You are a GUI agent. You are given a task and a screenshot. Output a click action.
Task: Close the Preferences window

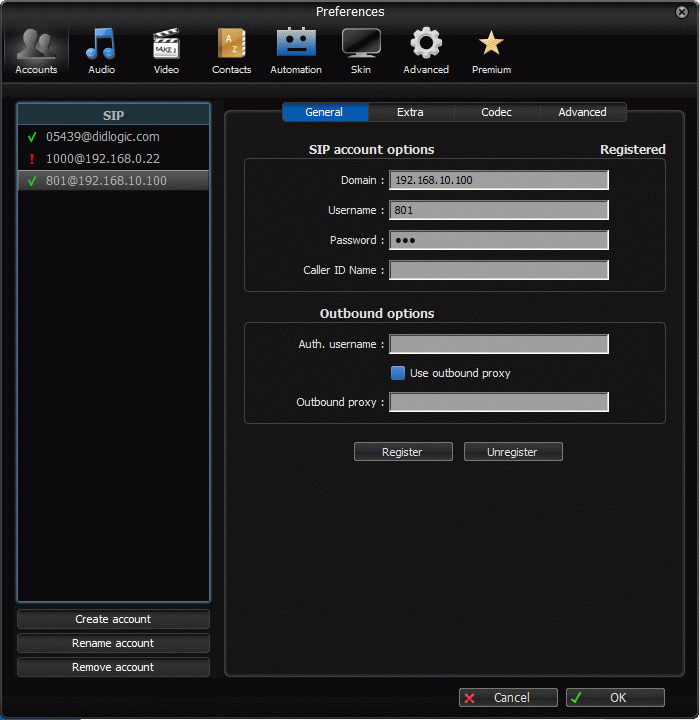(682, 11)
